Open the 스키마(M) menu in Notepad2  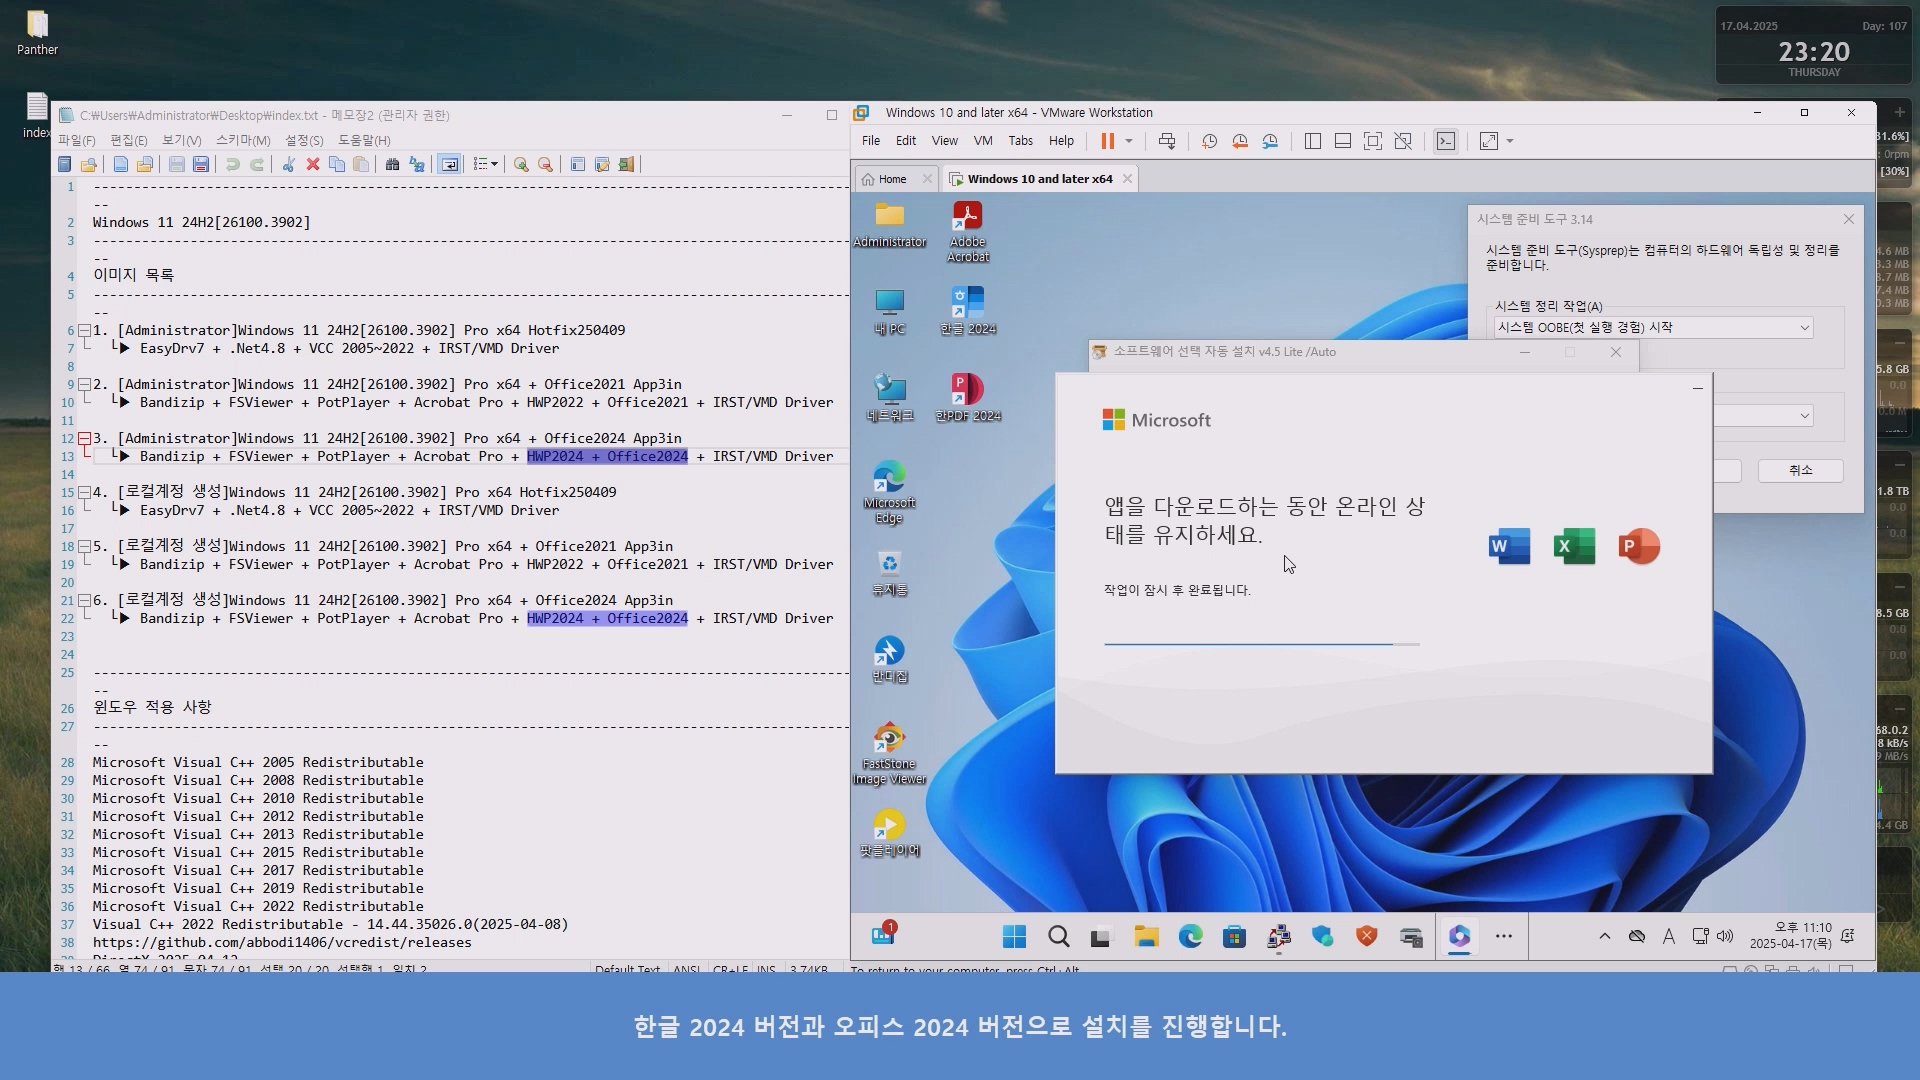click(243, 140)
